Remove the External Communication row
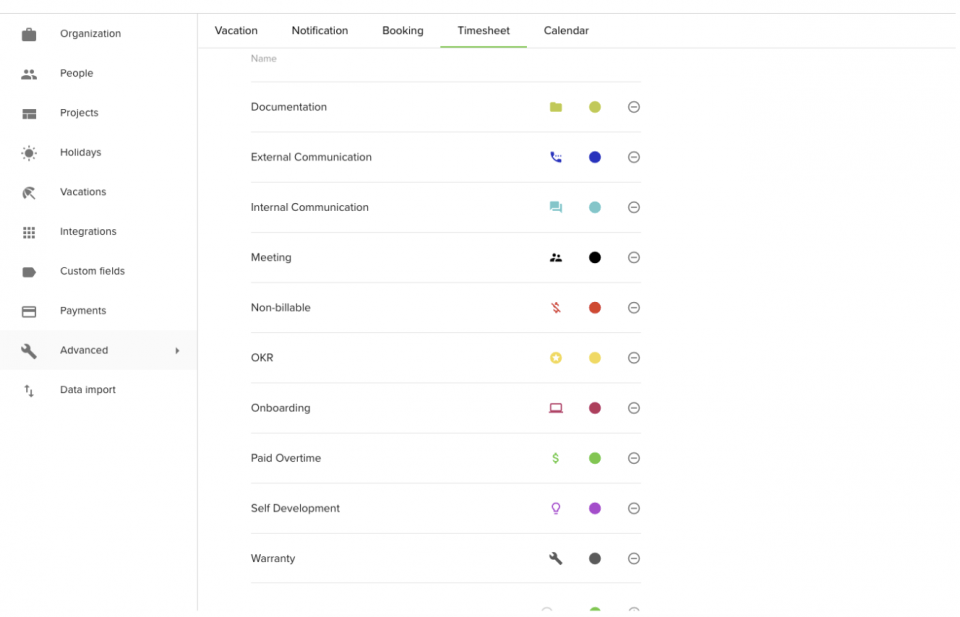The width and height of the screenshot is (960, 617). coord(634,157)
